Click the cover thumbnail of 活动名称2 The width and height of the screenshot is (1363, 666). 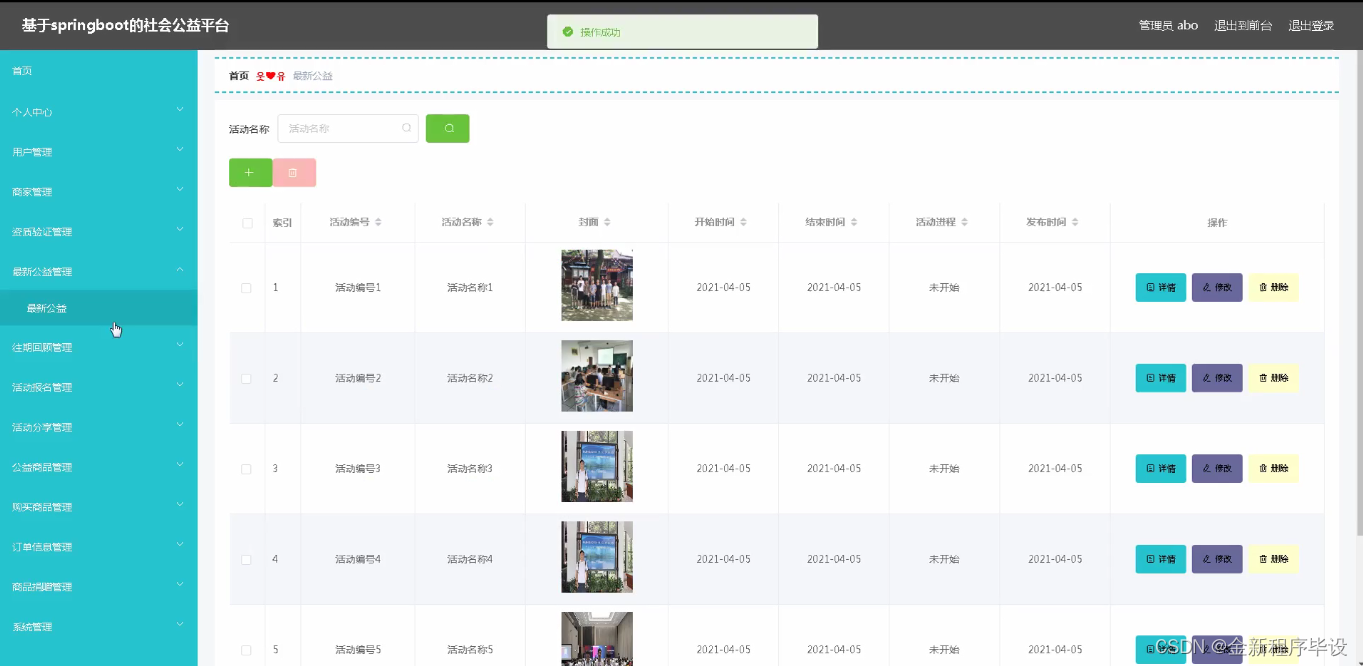(596, 377)
